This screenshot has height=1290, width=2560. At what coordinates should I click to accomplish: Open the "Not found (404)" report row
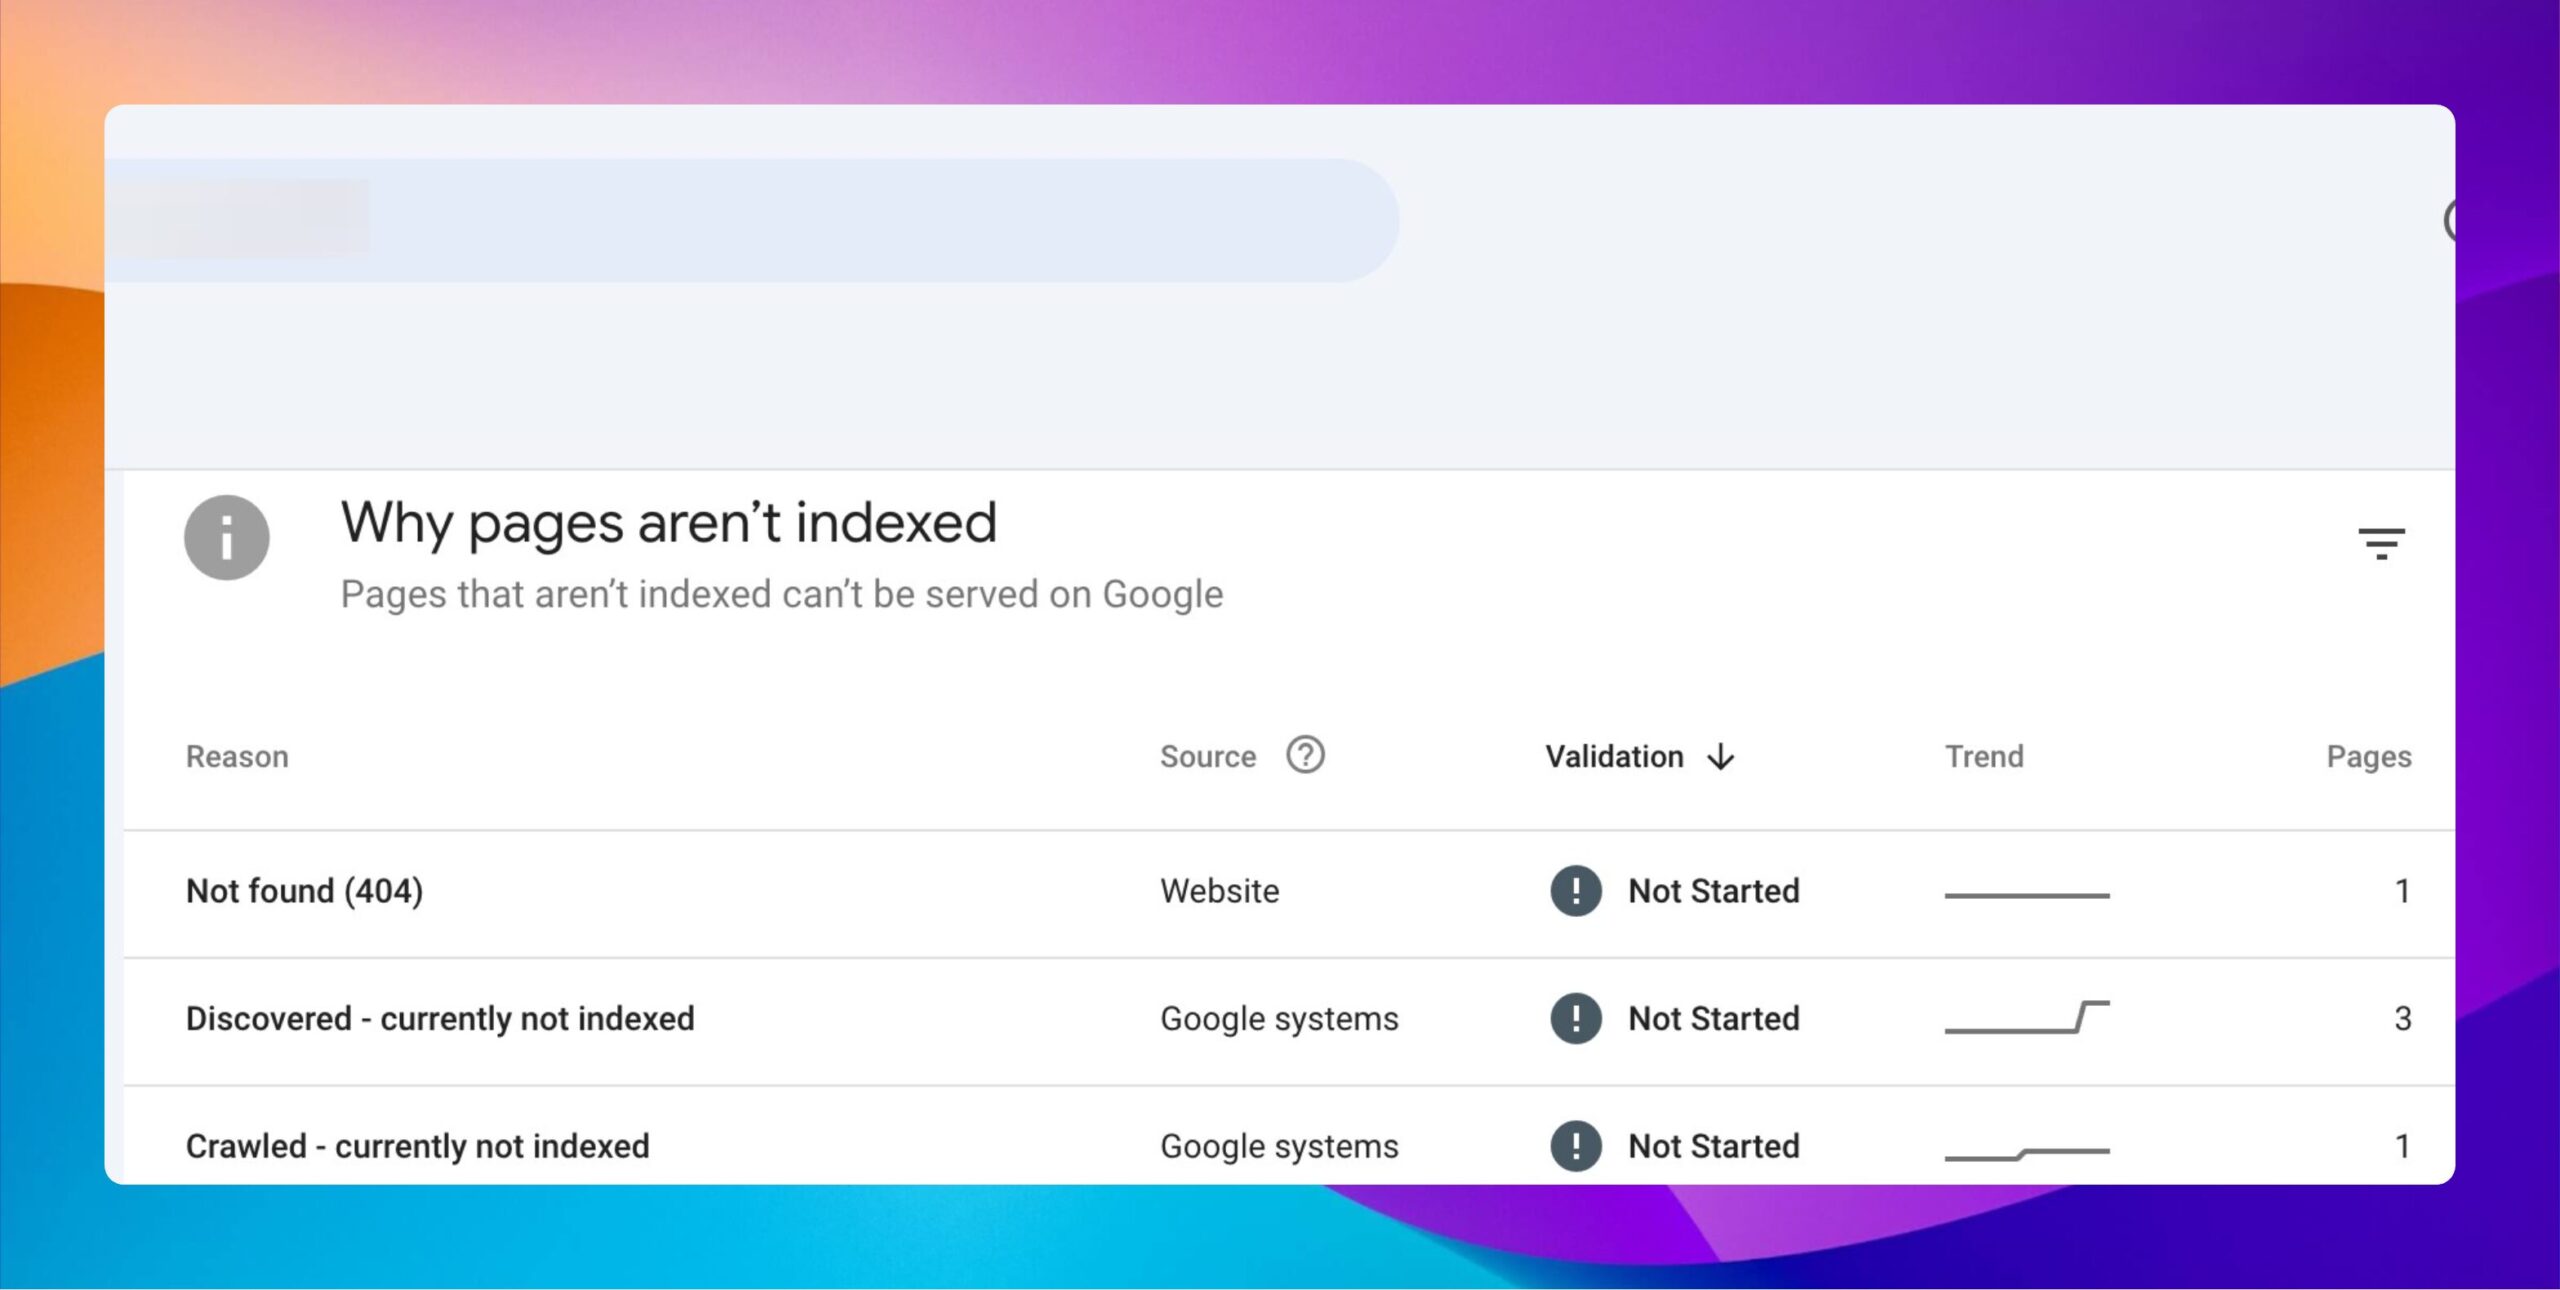[304, 890]
